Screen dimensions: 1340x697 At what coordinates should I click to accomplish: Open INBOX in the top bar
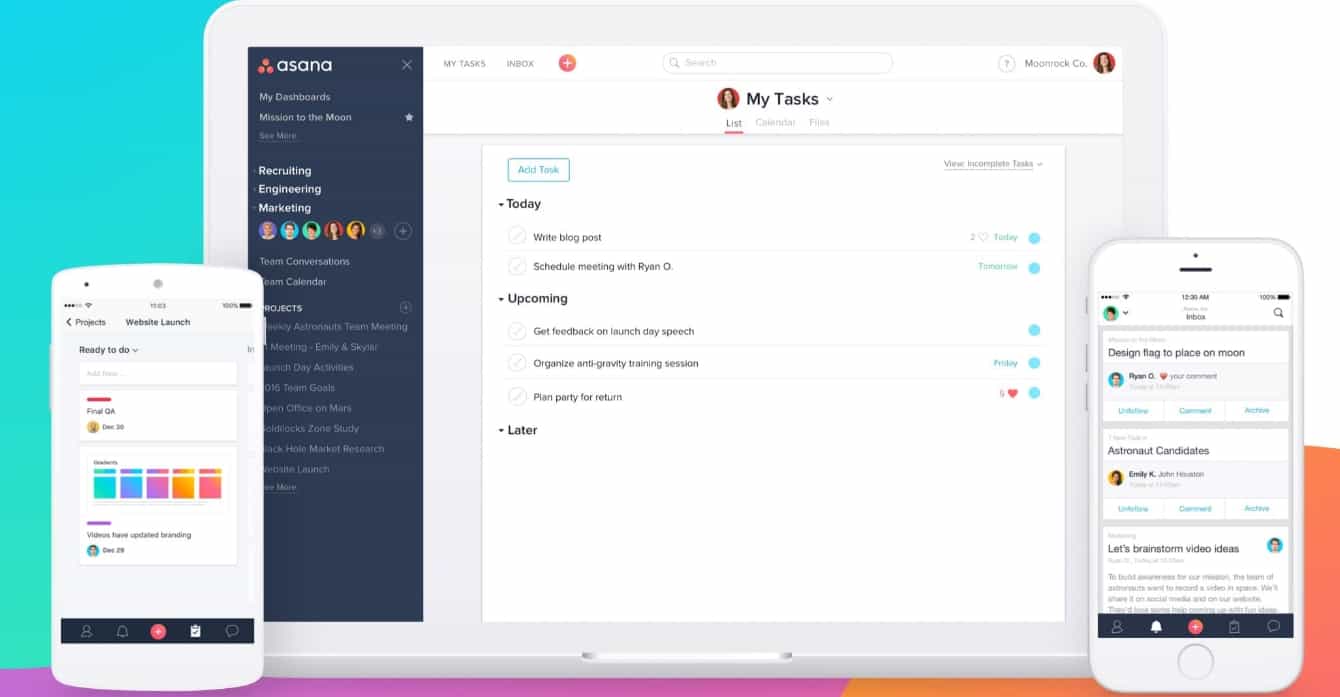[x=520, y=64]
